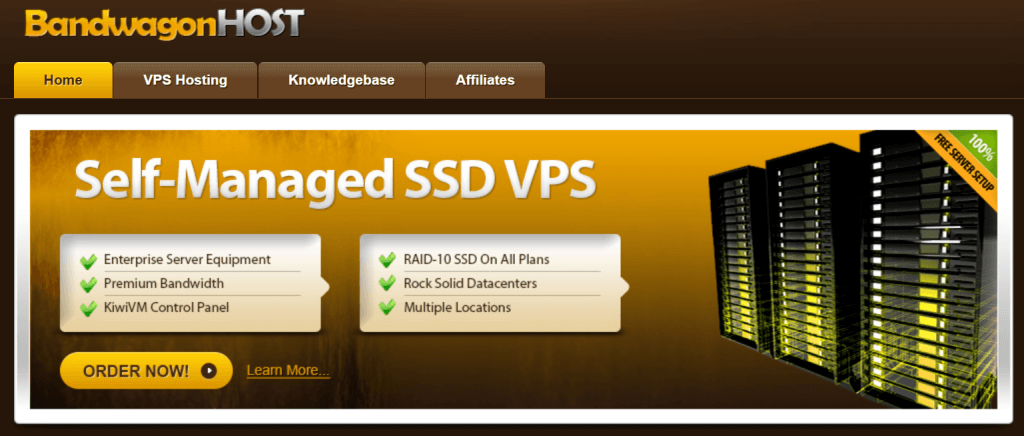Click the Multiple Locations feature text
Viewport: 1024px width, 436px height.
pyautogui.click(x=457, y=307)
